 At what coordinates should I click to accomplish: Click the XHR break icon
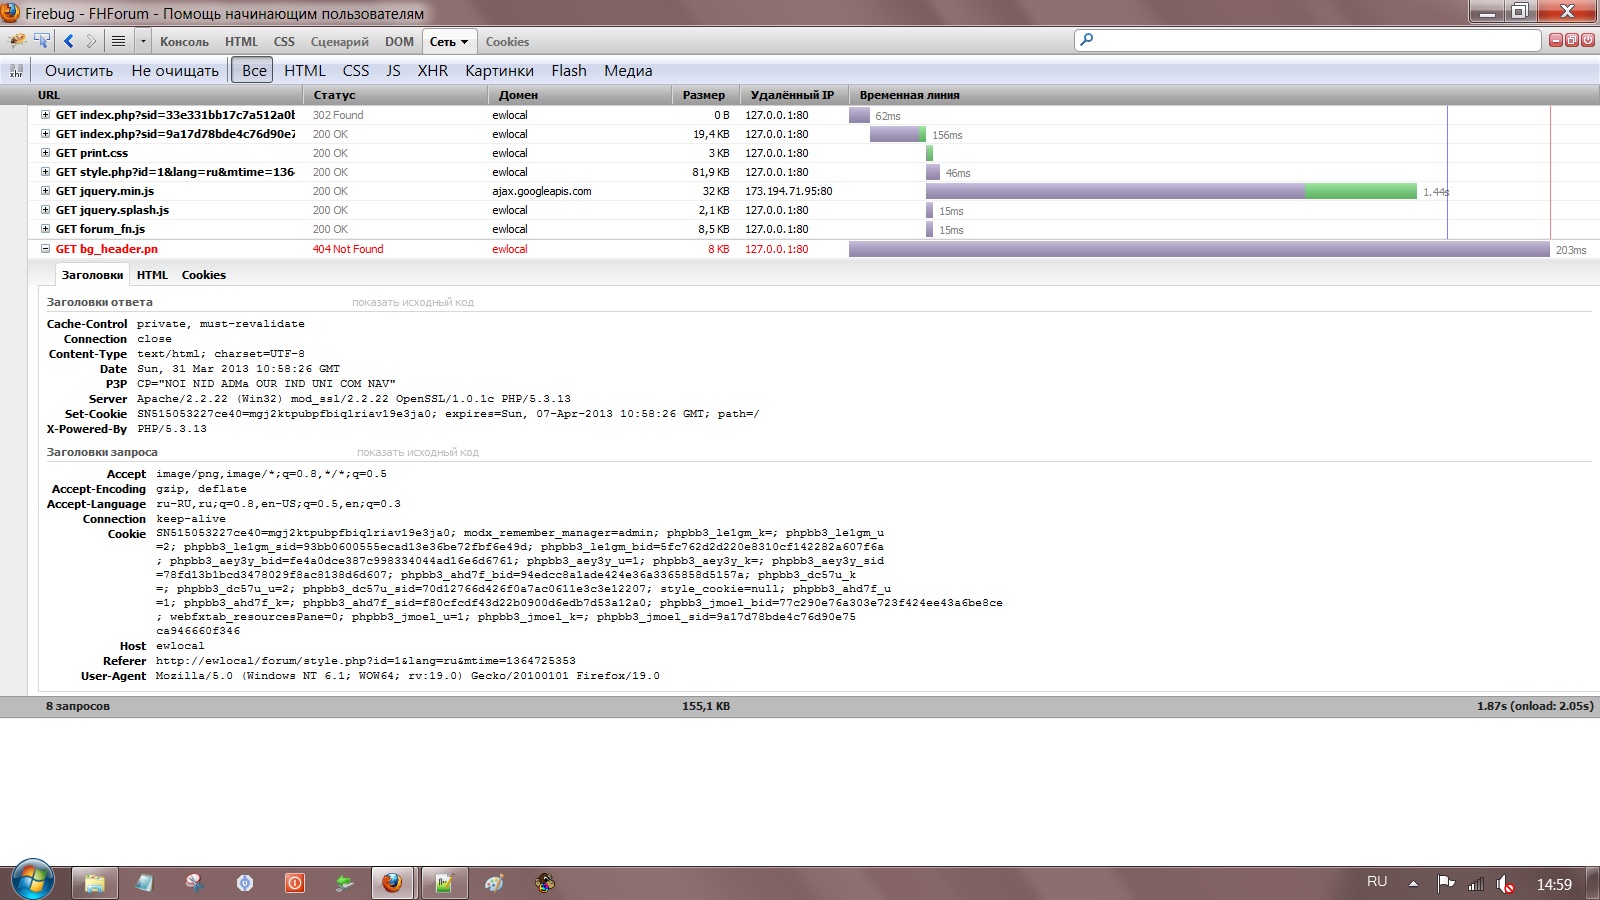[16, 71]
